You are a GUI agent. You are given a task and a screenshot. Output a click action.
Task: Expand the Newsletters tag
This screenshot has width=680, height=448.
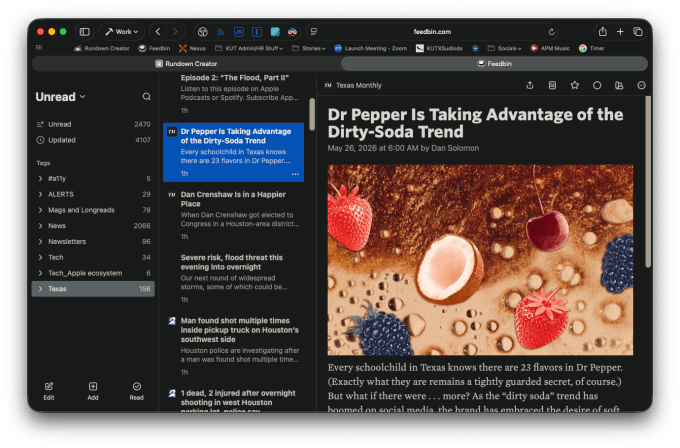pyautogui.click(x=40, y=242)
